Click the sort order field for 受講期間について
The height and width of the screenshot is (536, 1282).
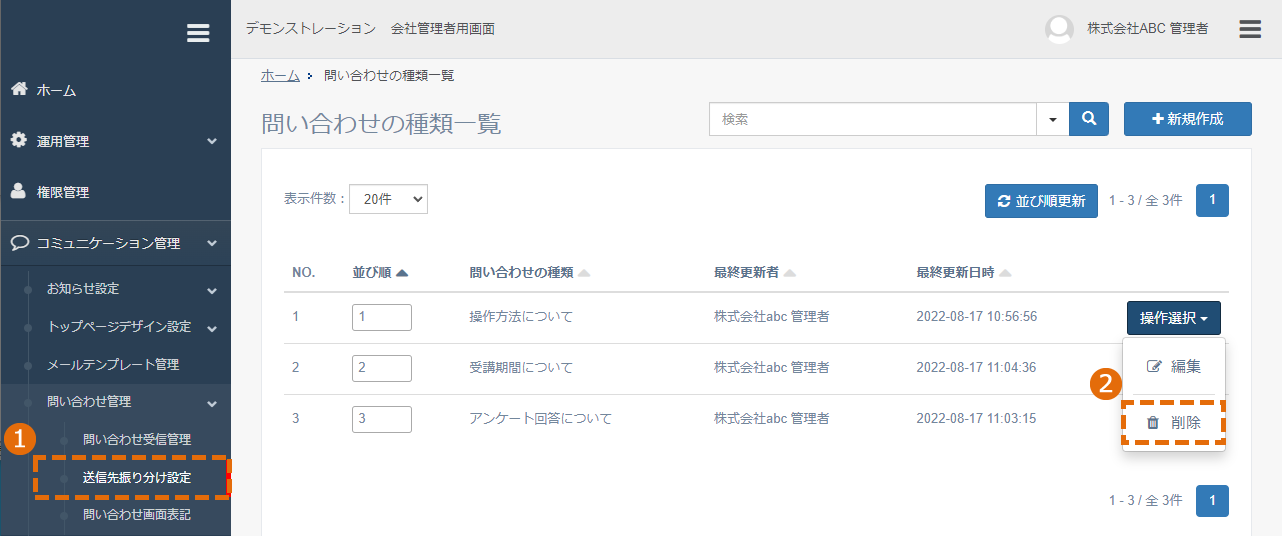382,368
